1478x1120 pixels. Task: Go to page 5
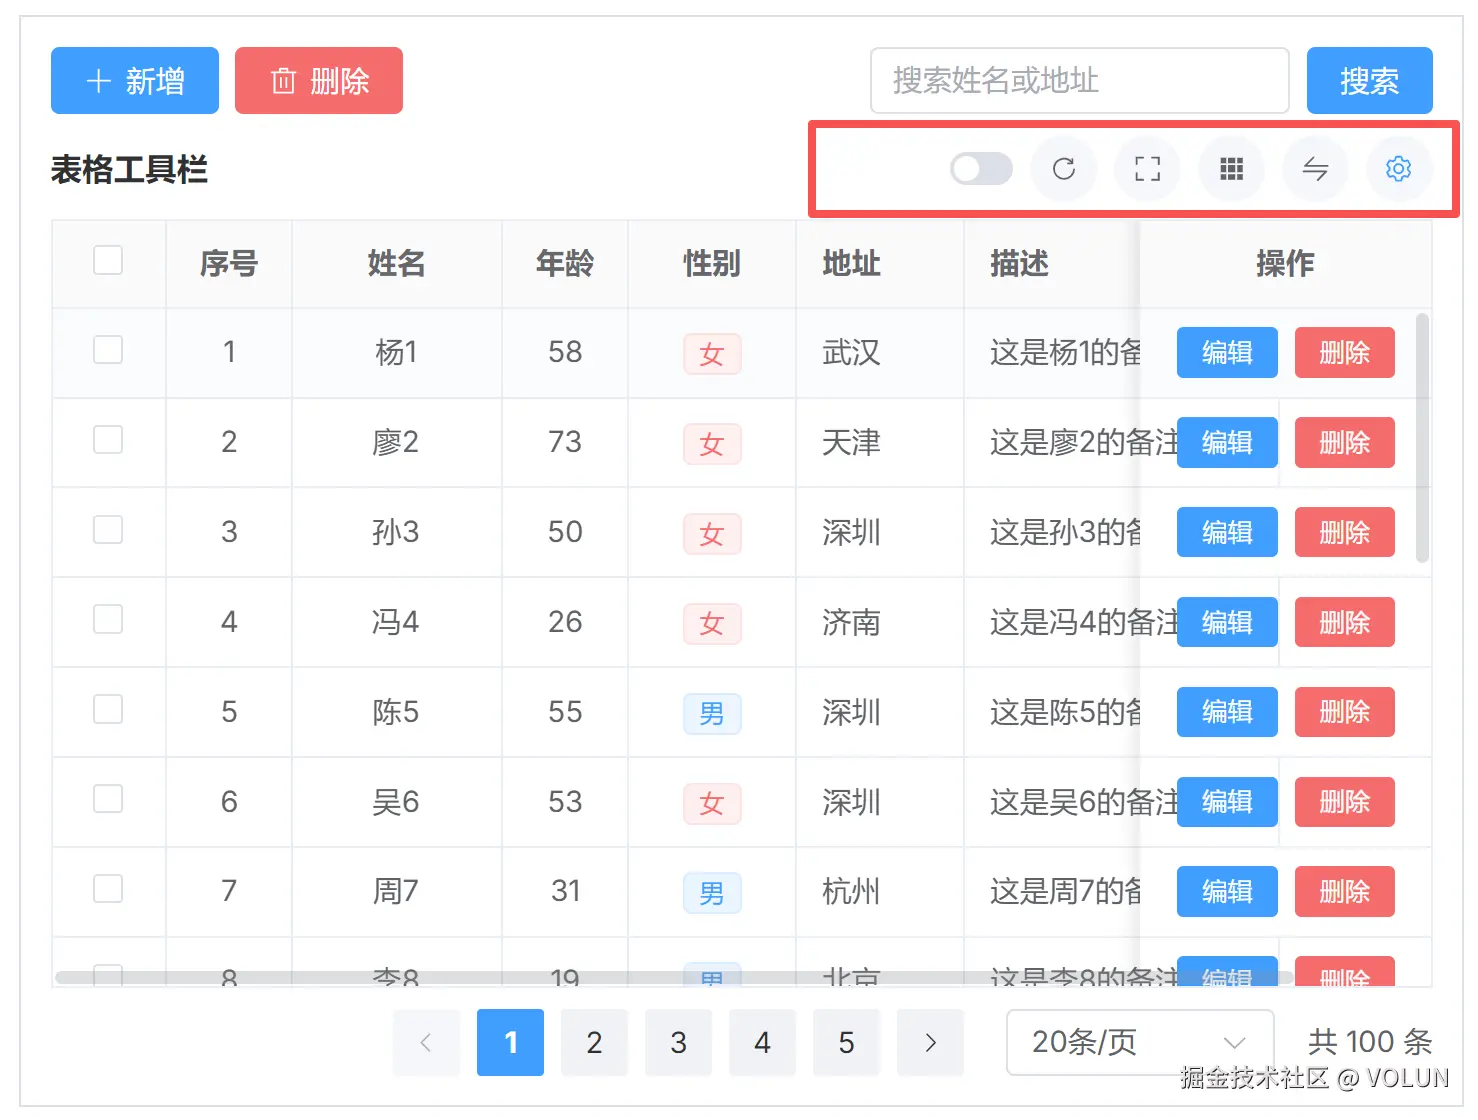tap(846, 1043)
